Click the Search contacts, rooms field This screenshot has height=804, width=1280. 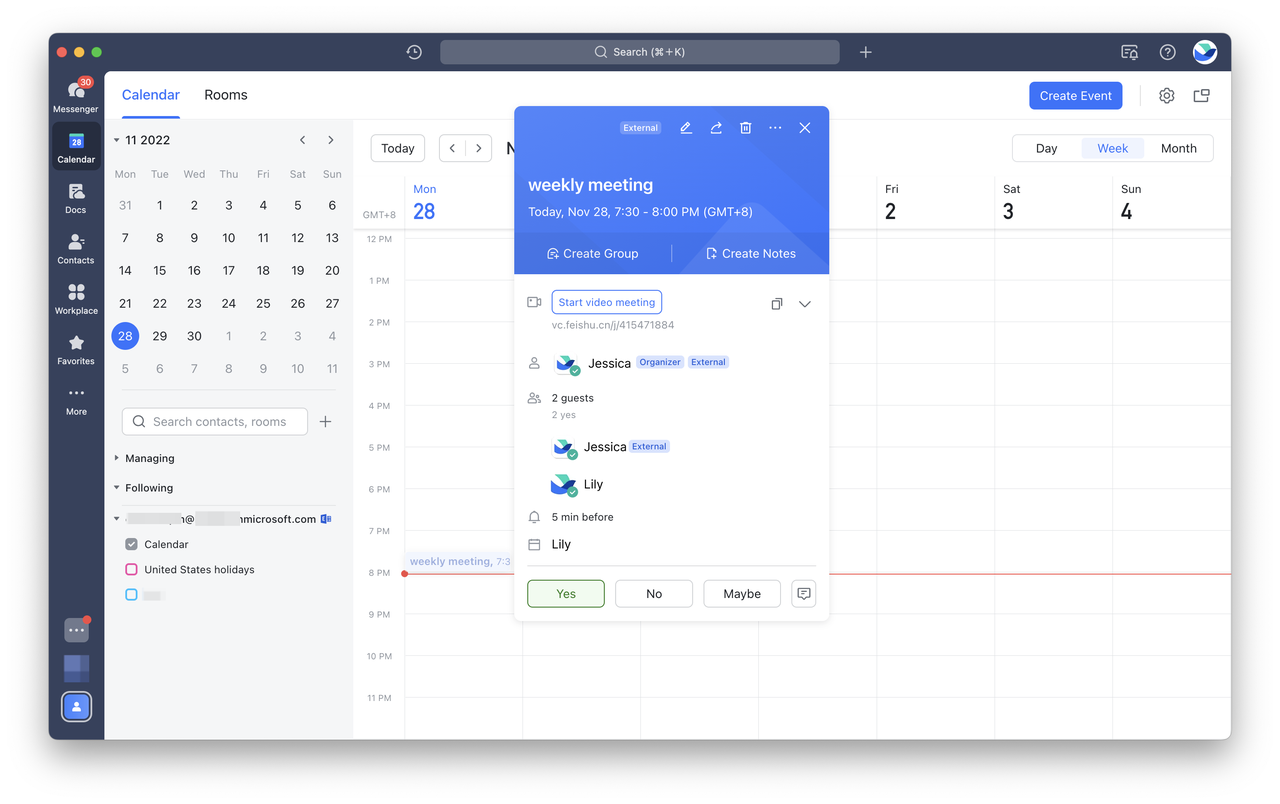pos(215,422)
